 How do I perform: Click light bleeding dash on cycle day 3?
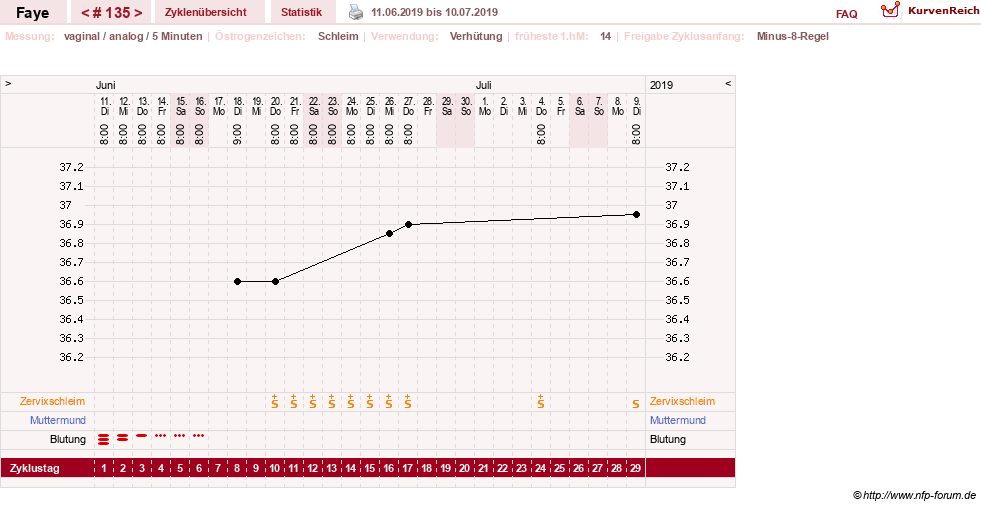pyautogui.click(x=142, y=435)
